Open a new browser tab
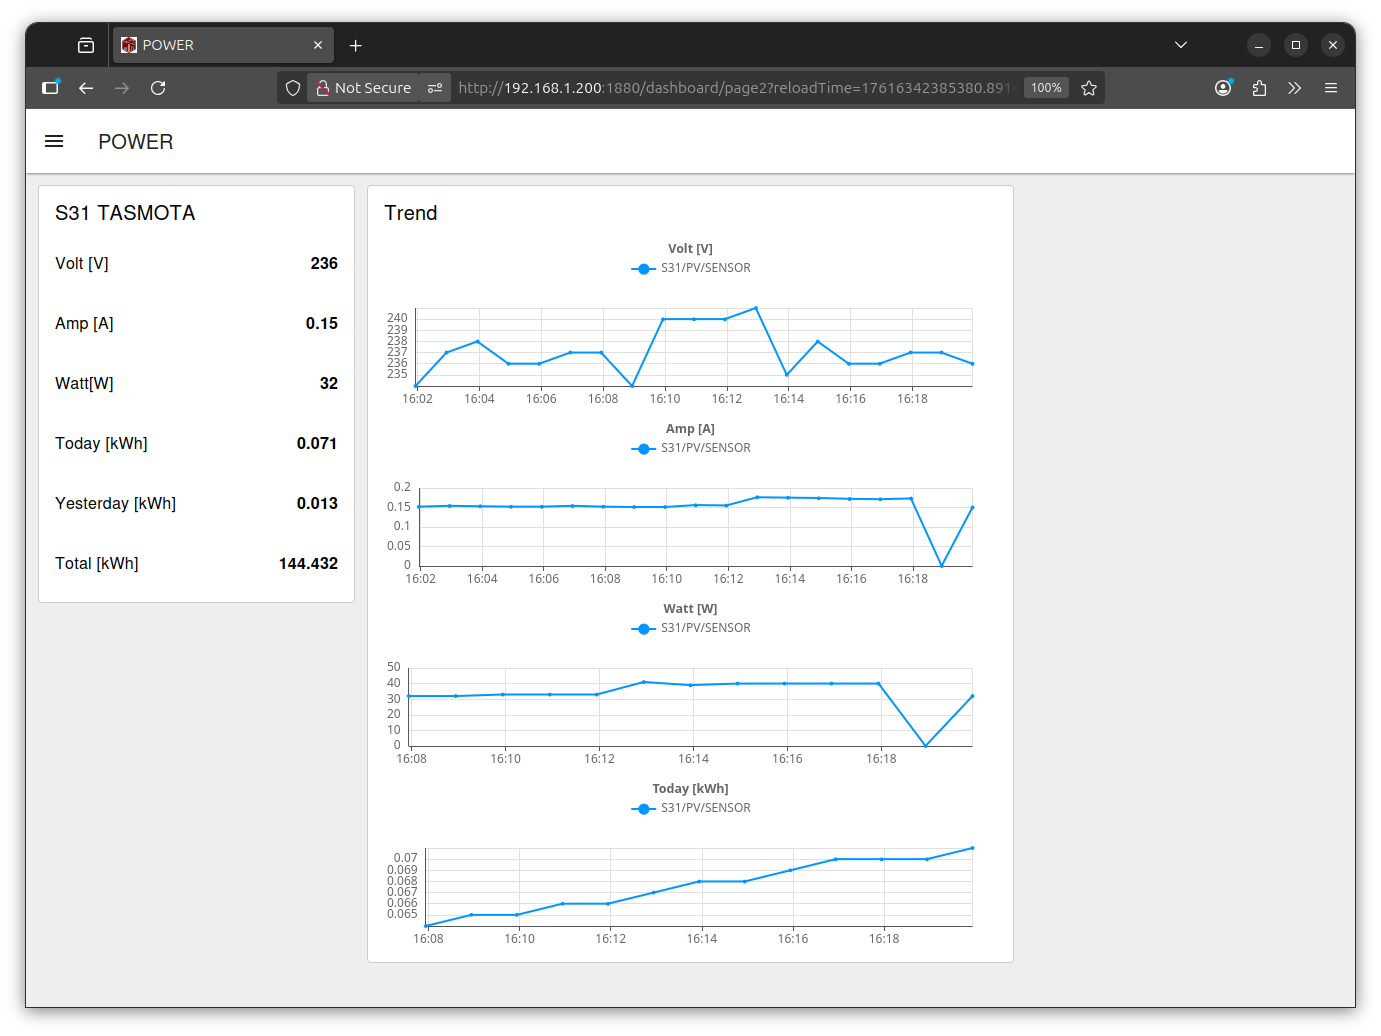This screenshot has width=1381, height=1036. pos(355,45)
